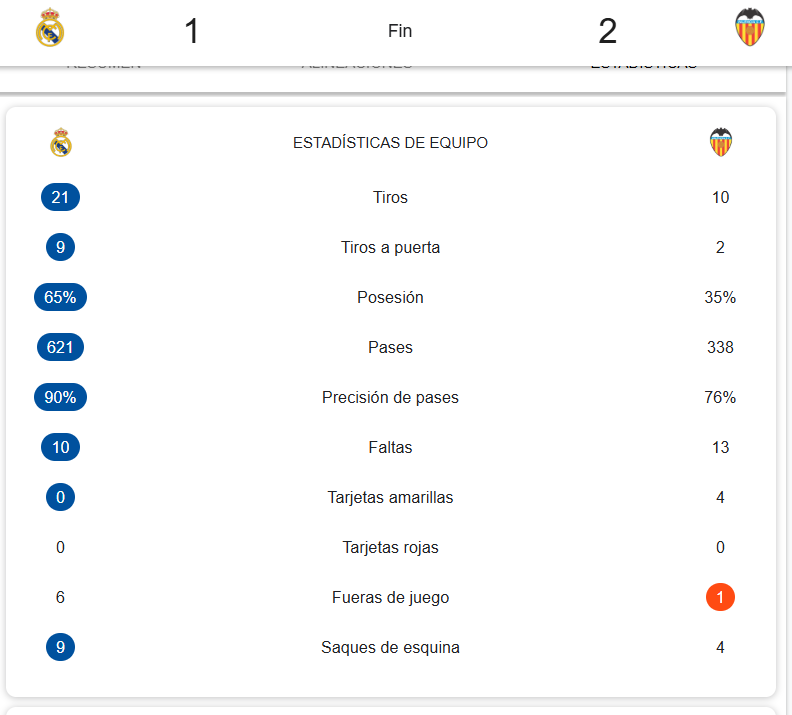Screen dimensions: 792x715
Task: Click the orange Fueras de juego badge
Action: click(x=720, y=597)
